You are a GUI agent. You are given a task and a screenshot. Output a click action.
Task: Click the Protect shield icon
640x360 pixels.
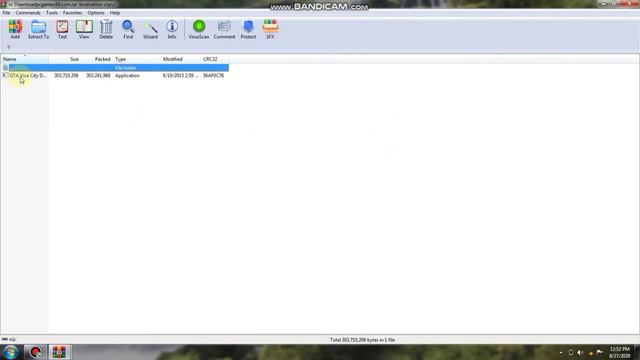[248, 29]
